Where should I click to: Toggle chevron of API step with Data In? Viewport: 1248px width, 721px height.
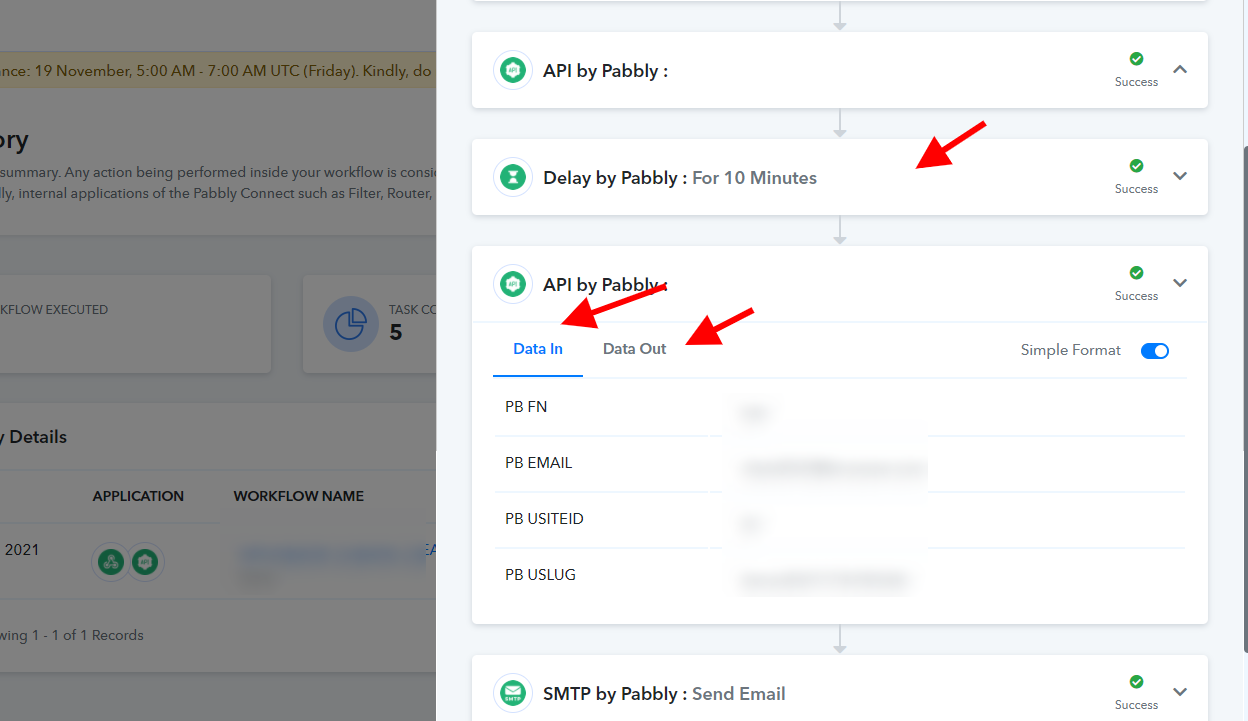pyautogui.click(x=1180, y=283)
